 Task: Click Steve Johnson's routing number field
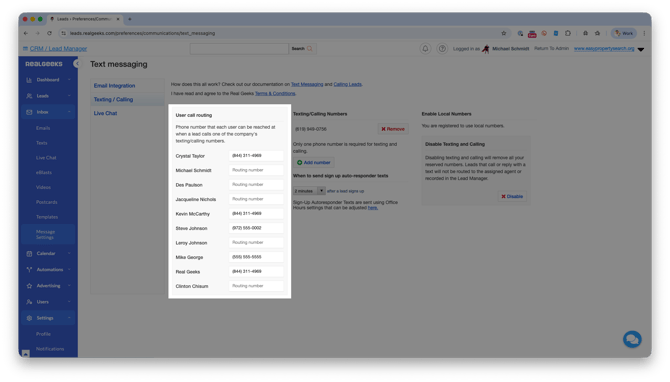(x=256, y=228)
